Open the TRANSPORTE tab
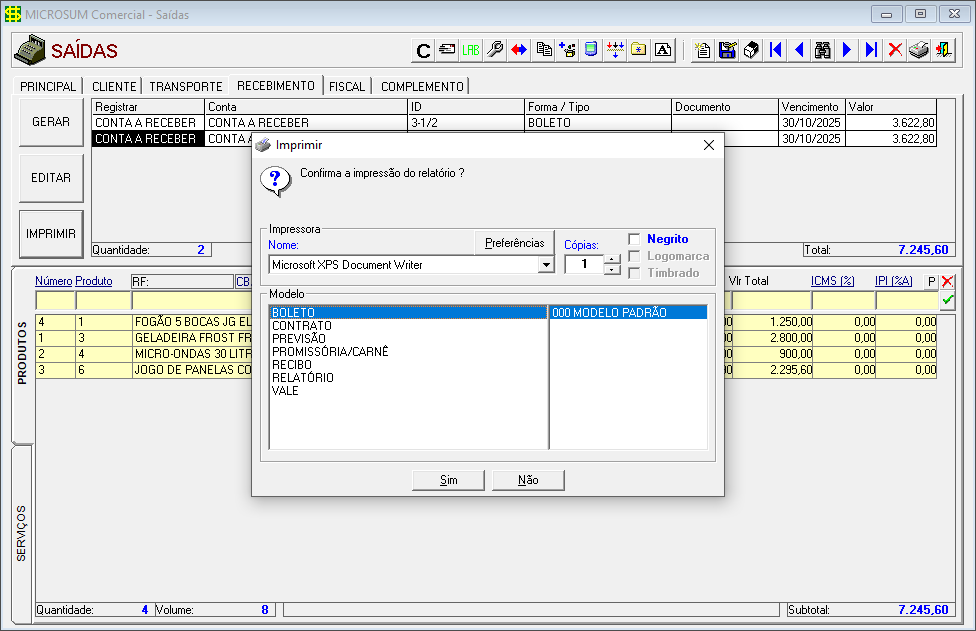Screen dimensions: 976x631 (186, 87)
